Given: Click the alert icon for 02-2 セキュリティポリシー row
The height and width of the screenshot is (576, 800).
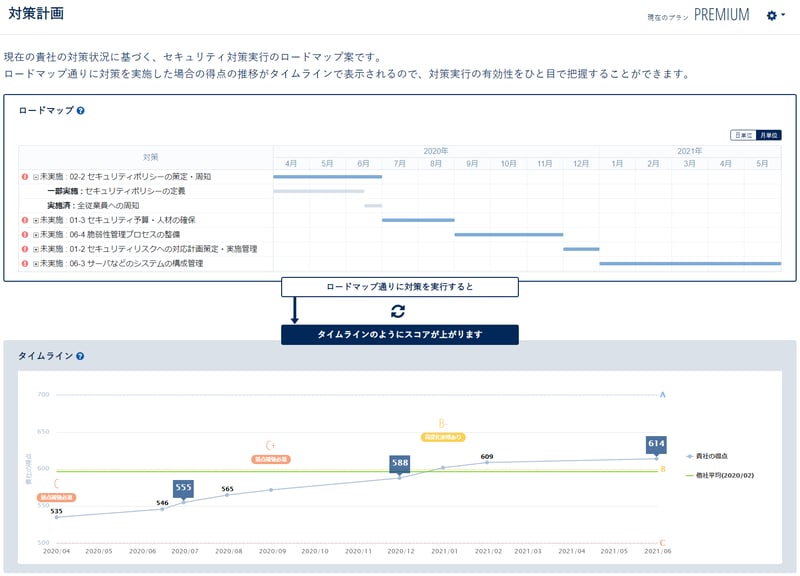Looking at the screenshot, I should pyautogui.click(x=24, y=177).
